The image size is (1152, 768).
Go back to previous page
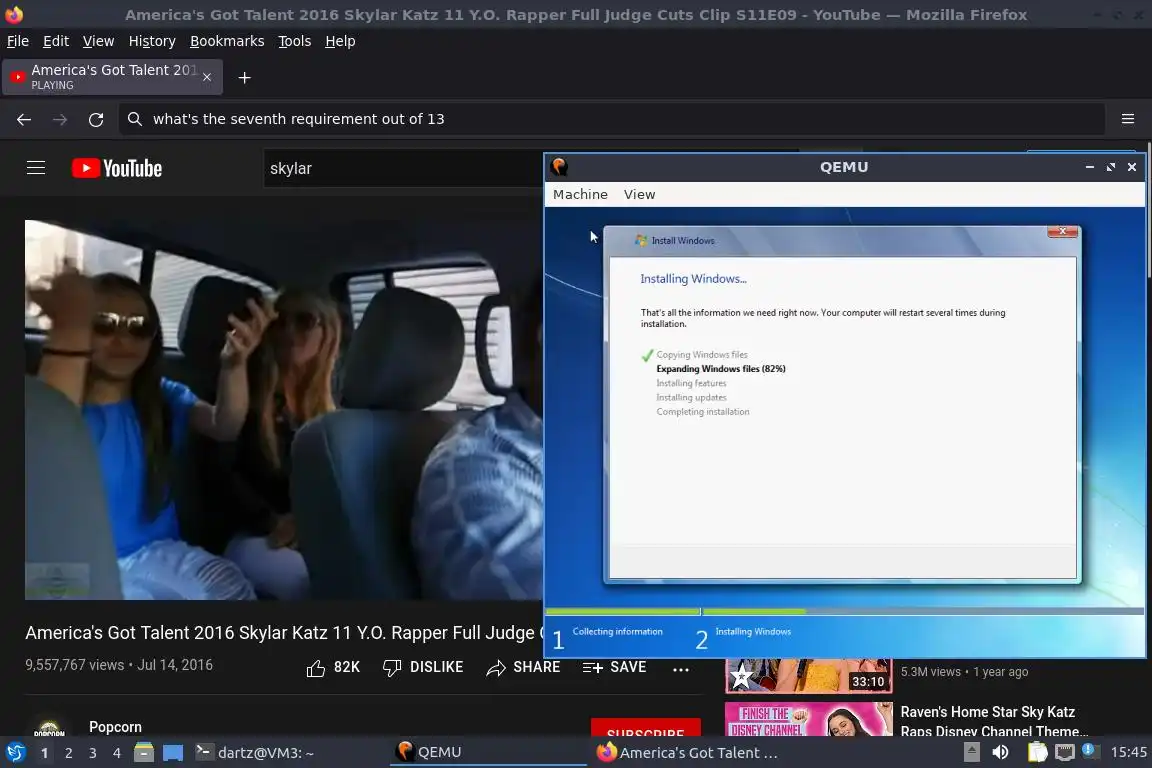point(24,119)
